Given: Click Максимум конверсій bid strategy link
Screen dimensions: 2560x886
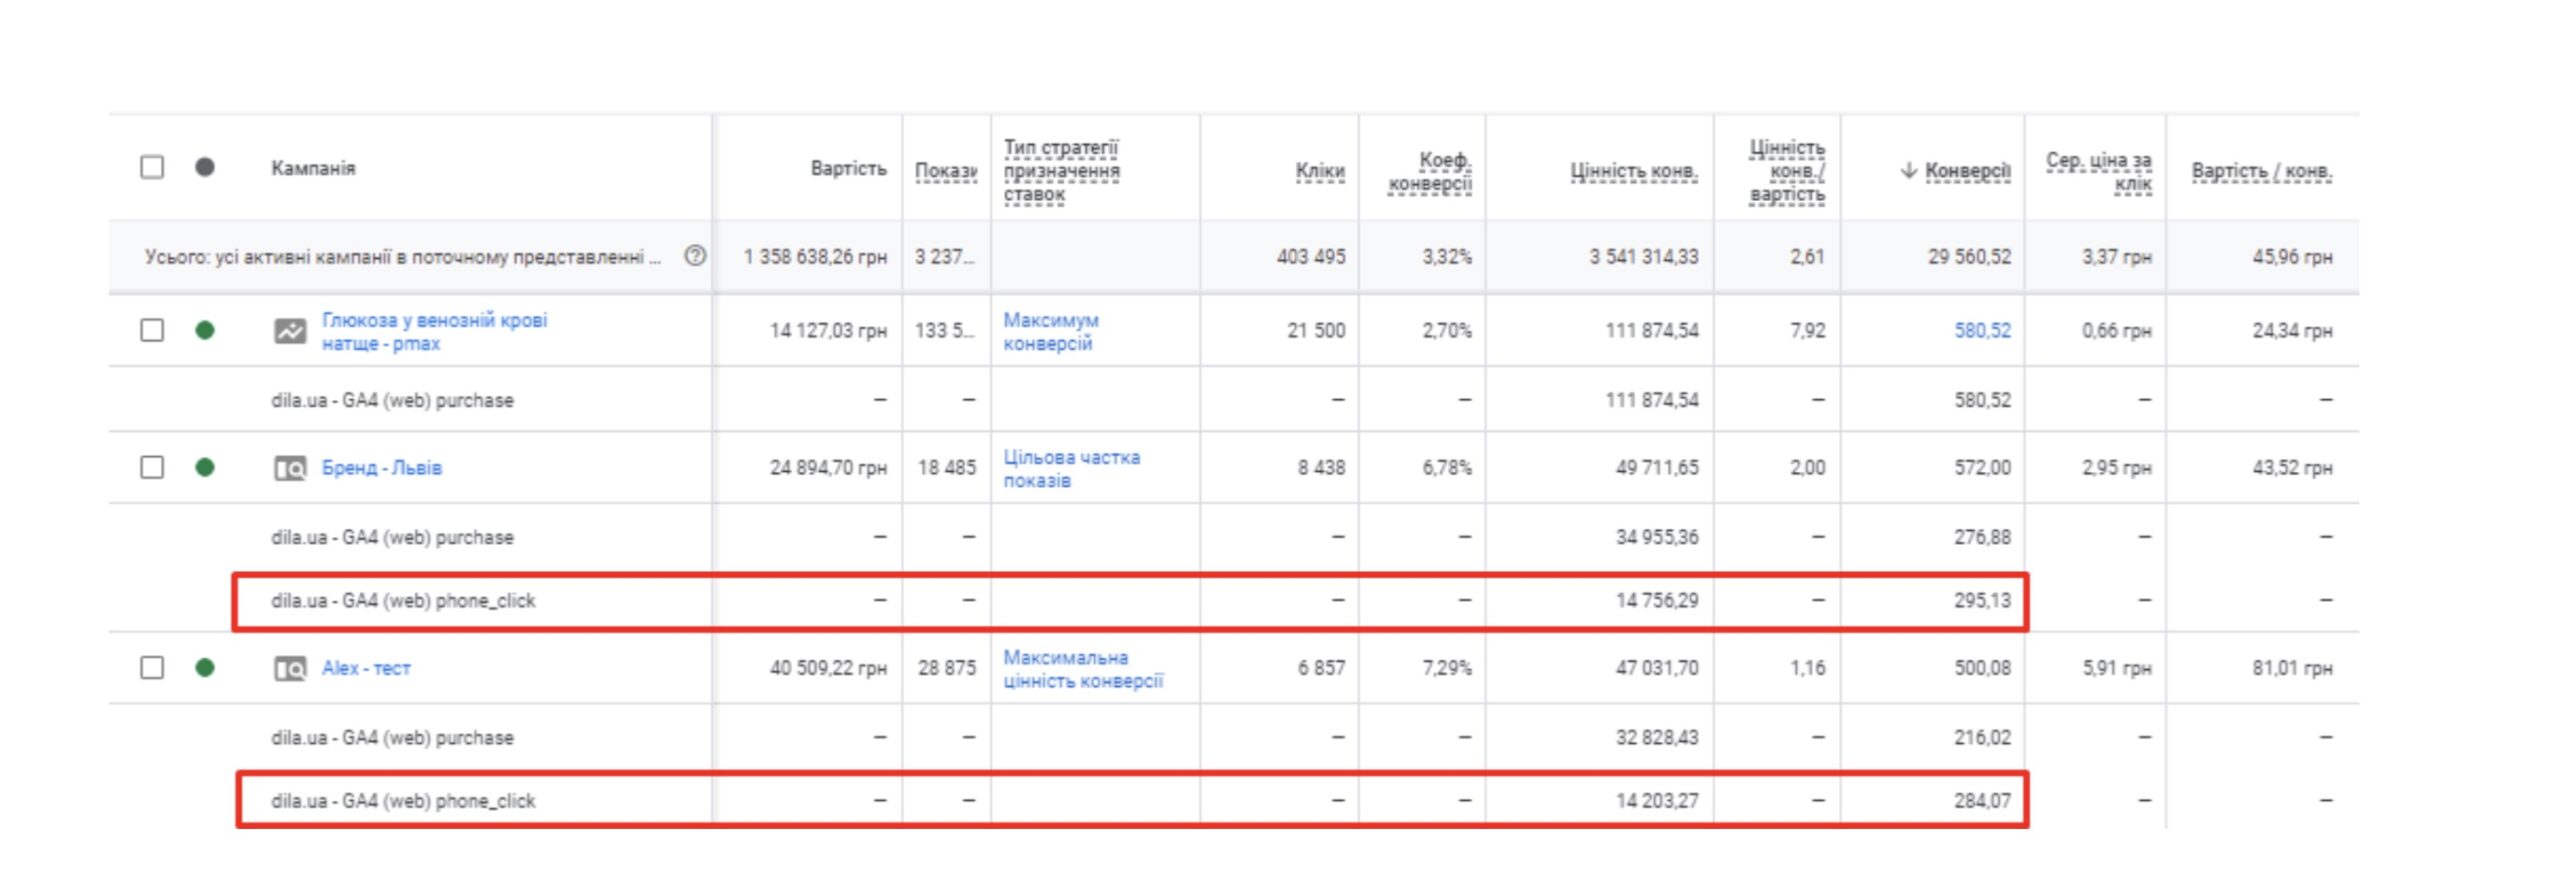Looking at the screenshot, I should (1050, 331).
